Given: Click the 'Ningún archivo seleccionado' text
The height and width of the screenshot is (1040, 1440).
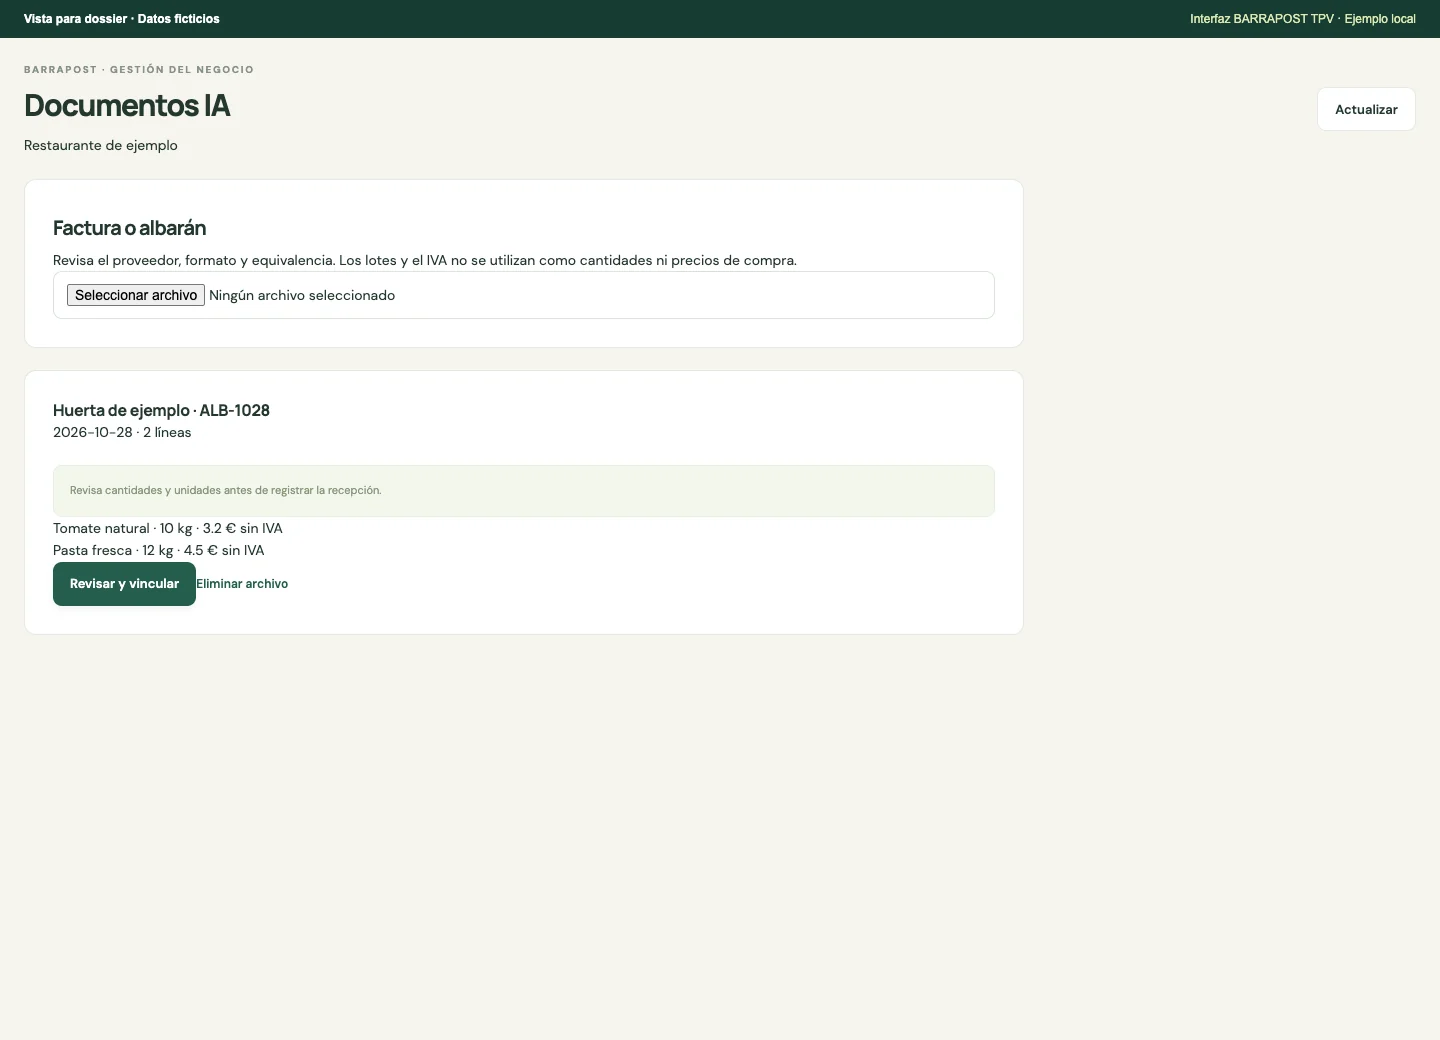Looking at the screenshot, I should 302,295.
